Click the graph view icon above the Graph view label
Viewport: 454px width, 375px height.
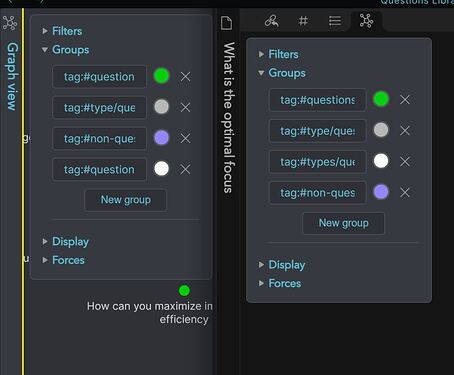[10, 23]
